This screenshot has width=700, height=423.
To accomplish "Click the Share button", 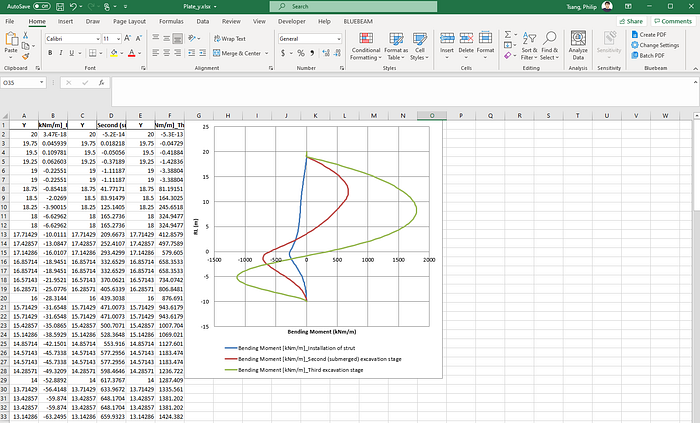I will pos(631,21).
